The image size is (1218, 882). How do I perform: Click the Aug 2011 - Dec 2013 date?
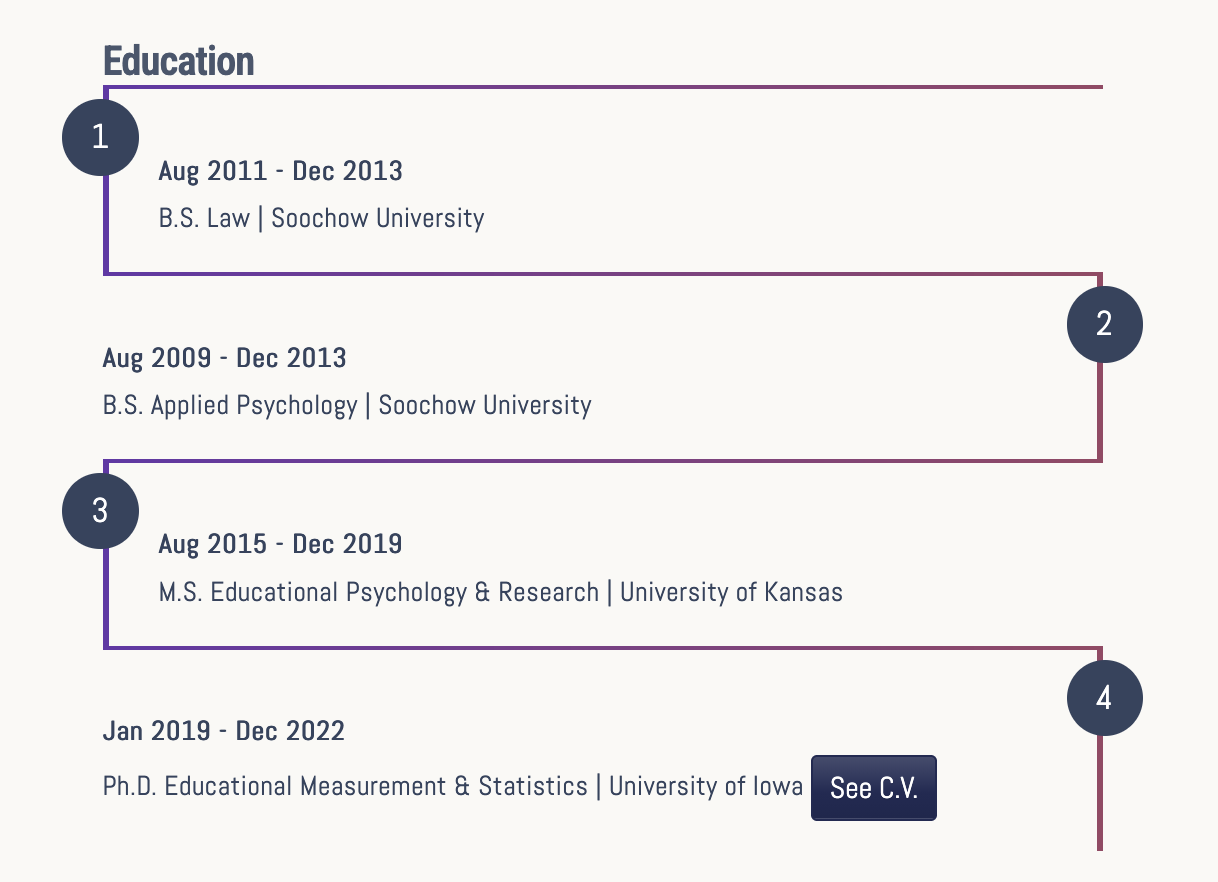(280, 171)
